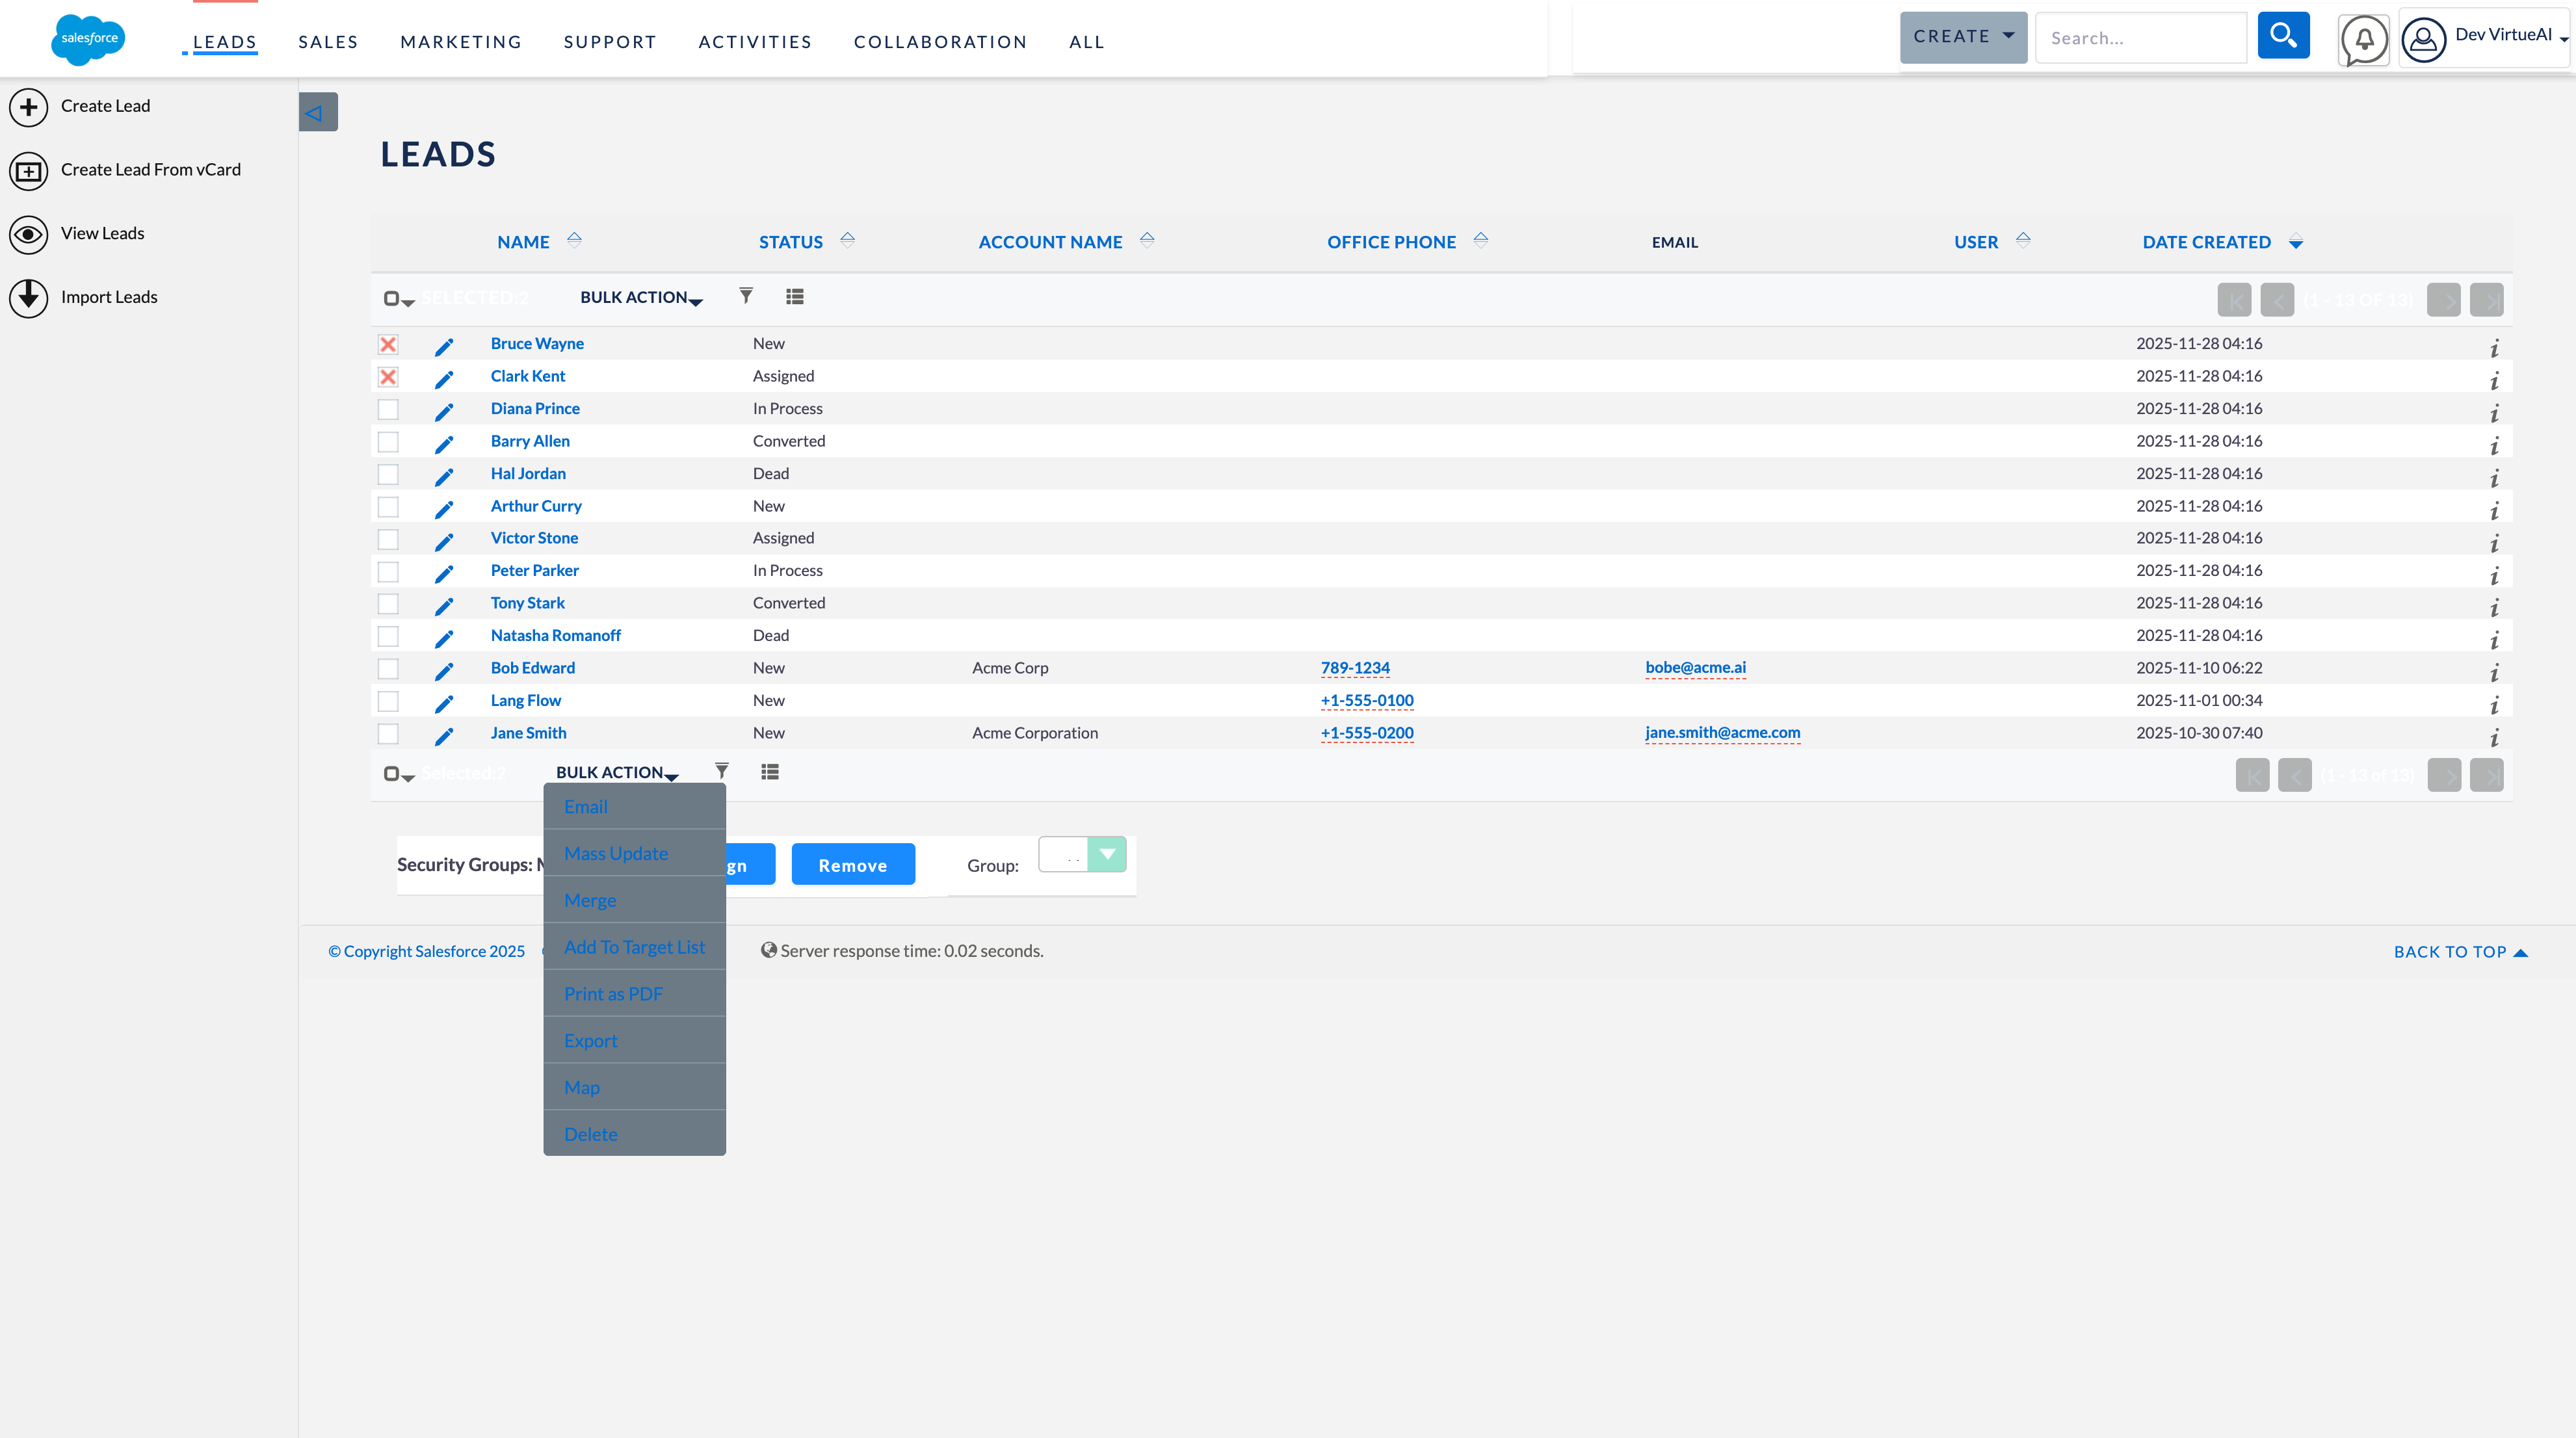Screen dimensions: 2576x1438
Task: Show info for Jane Smith row
Action: click(2494, 737)
